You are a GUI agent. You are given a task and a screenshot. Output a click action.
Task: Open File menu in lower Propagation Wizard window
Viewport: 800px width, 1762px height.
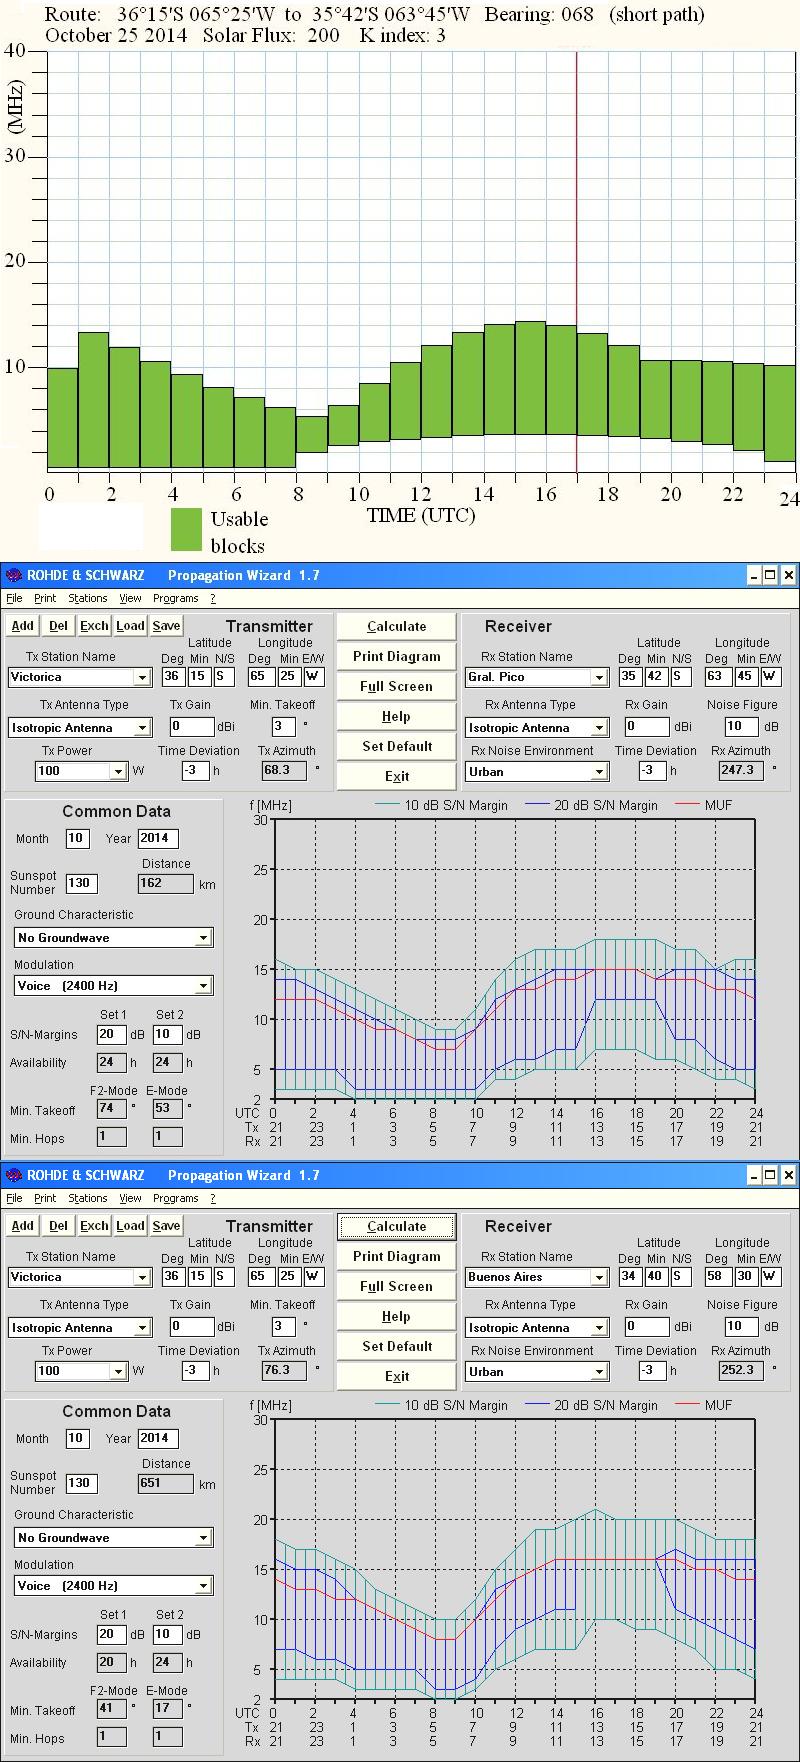[x=14, y=1198]
